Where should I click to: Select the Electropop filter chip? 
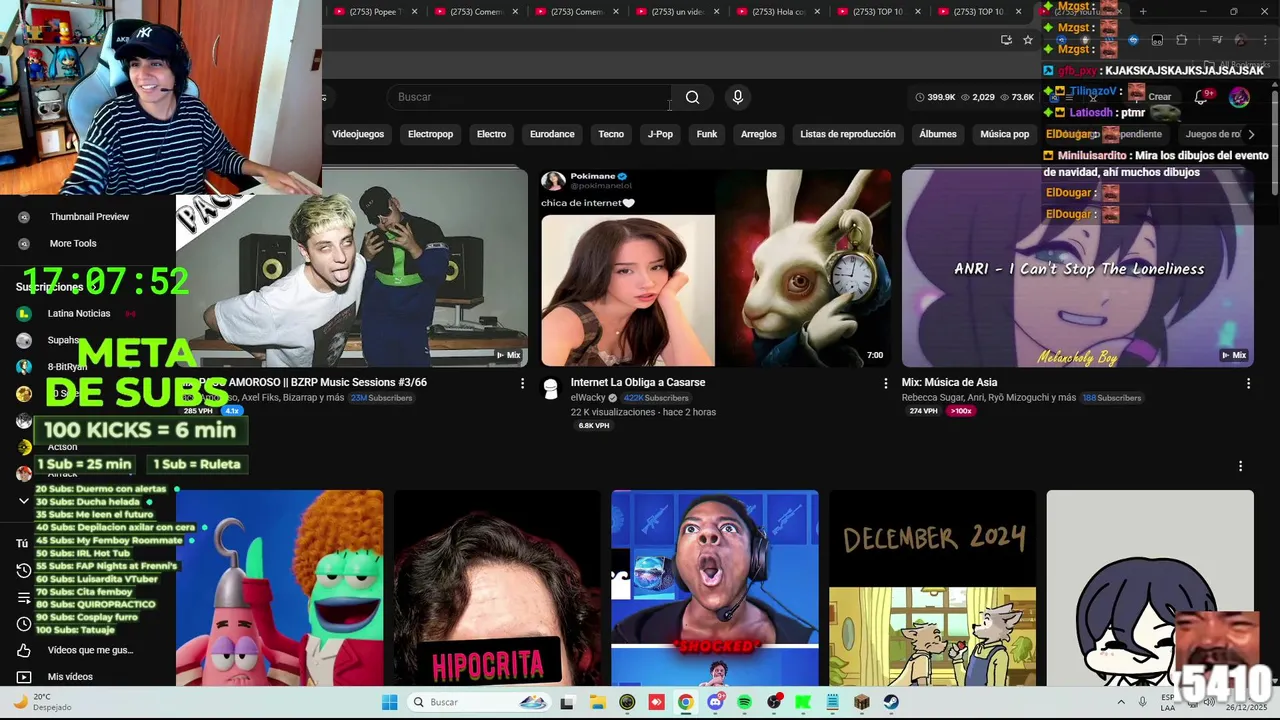pyautogui.click(x=430, y=134)
